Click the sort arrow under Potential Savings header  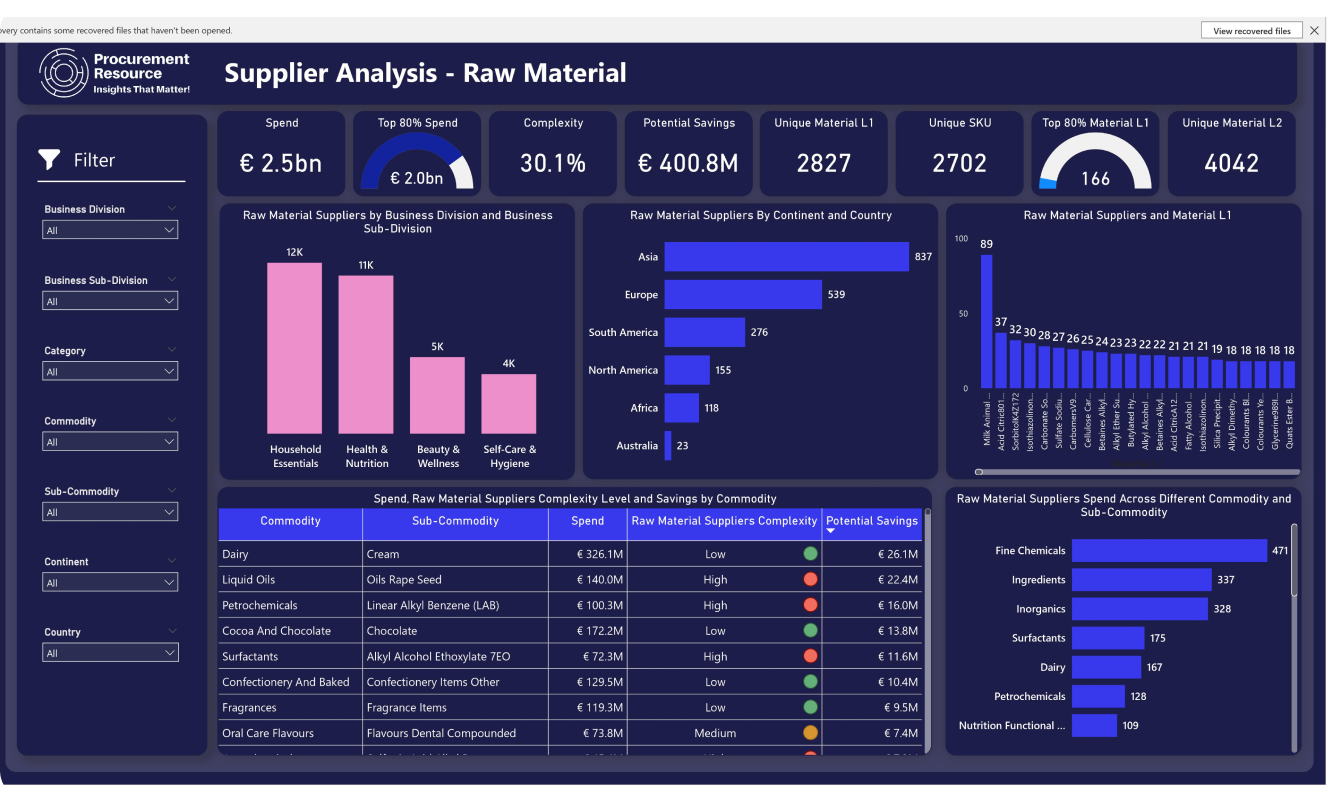point(830,531)
